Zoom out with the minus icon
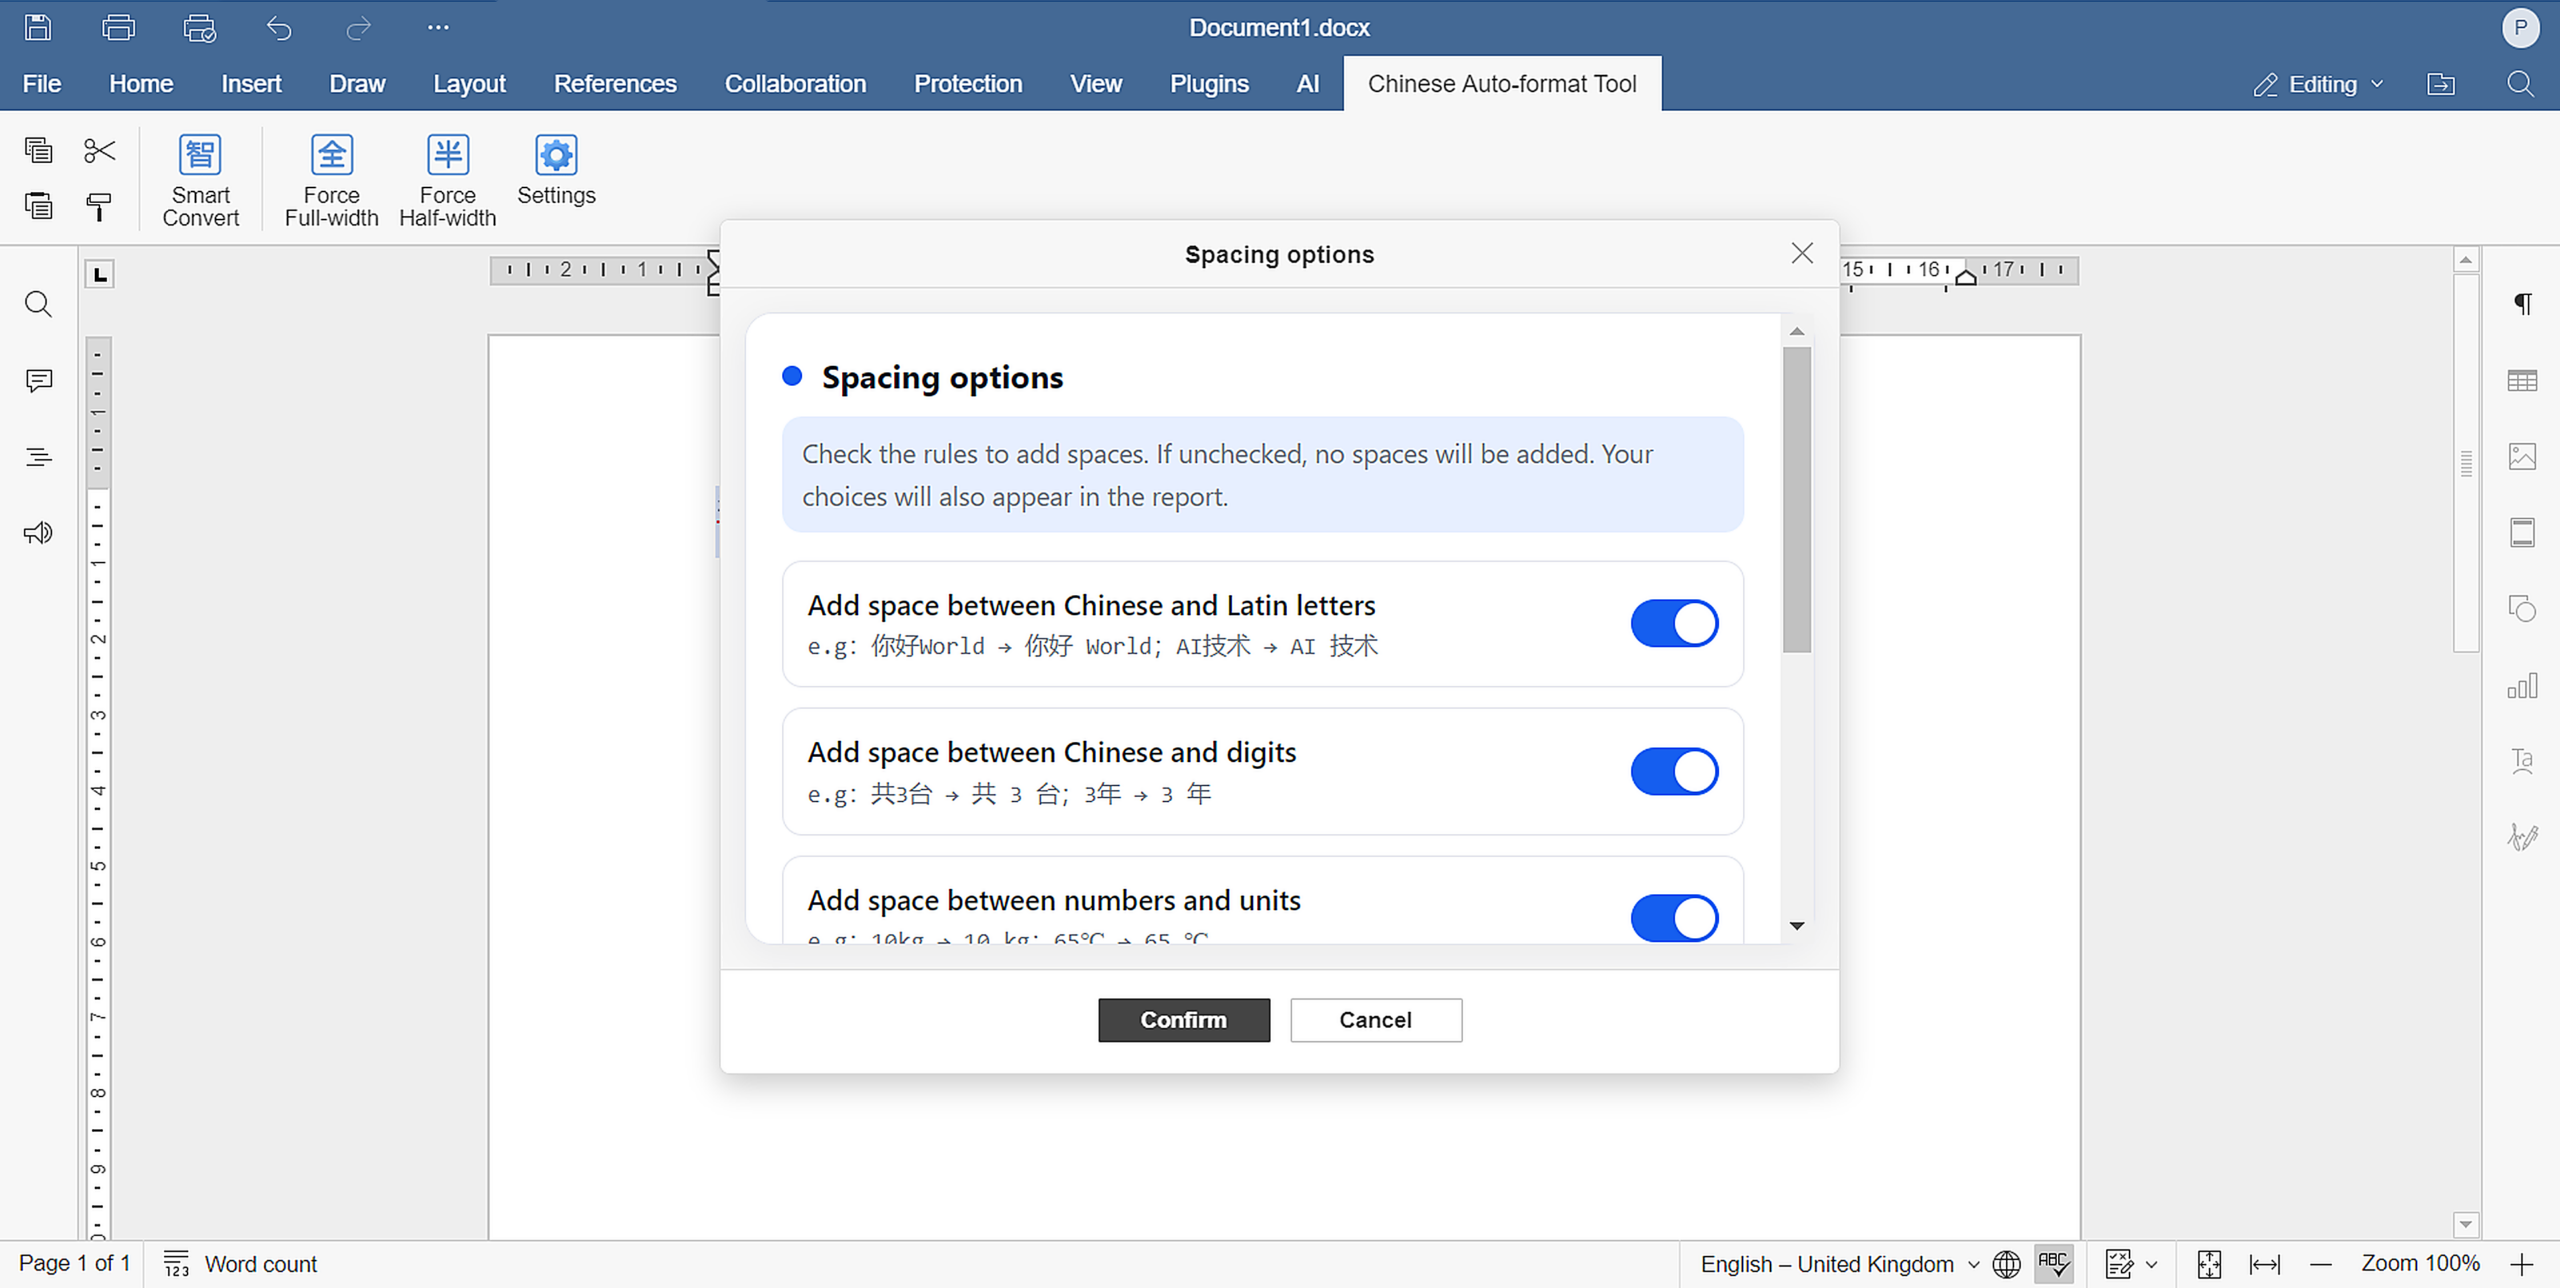The height and width of the screenshot is (1288, 2560). point(2321,1264)
